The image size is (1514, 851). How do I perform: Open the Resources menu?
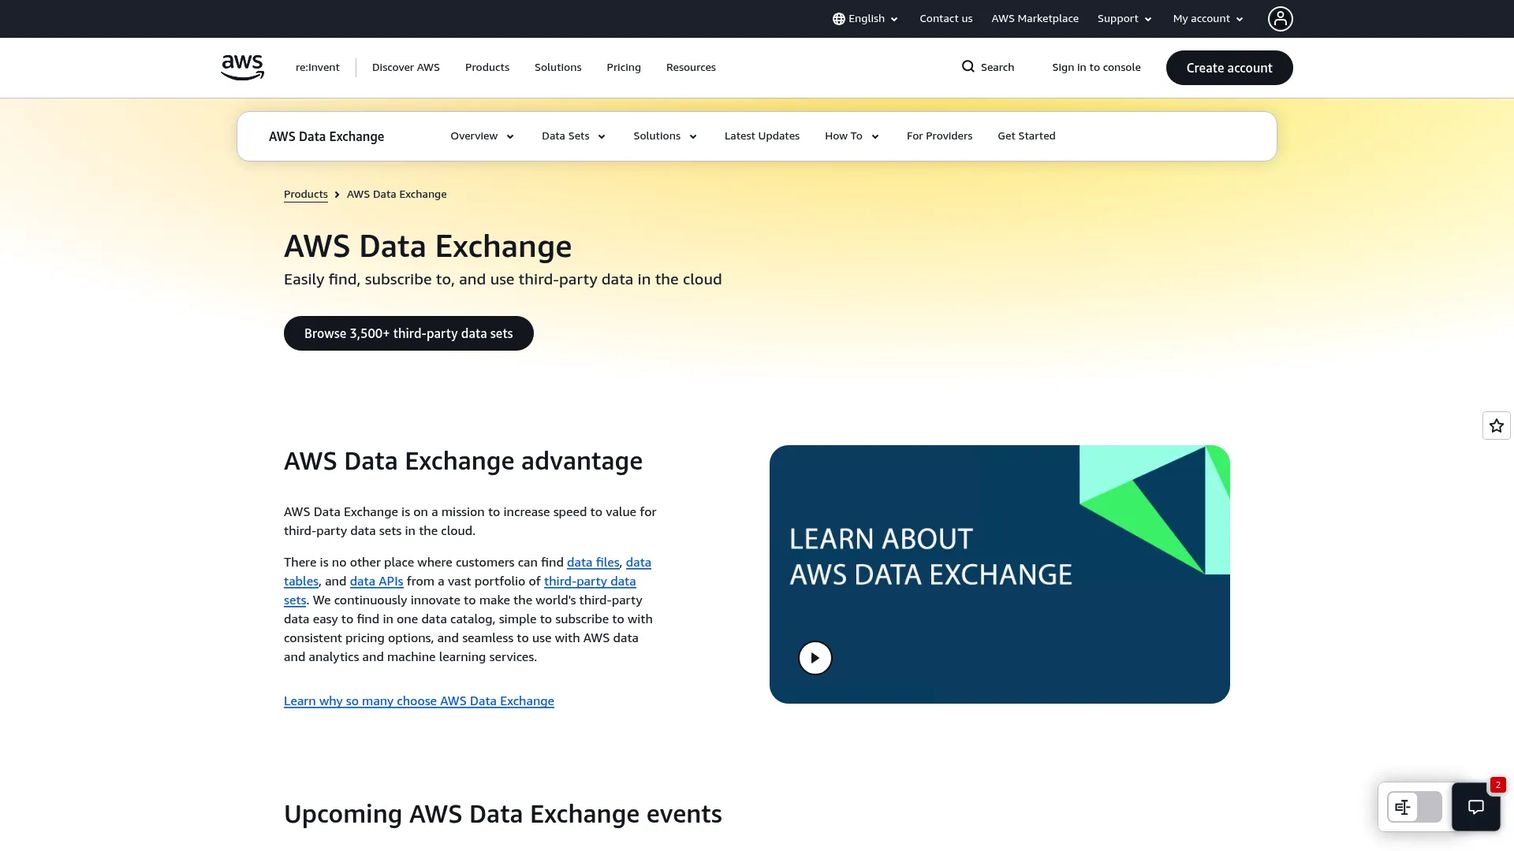coord(691,67)
